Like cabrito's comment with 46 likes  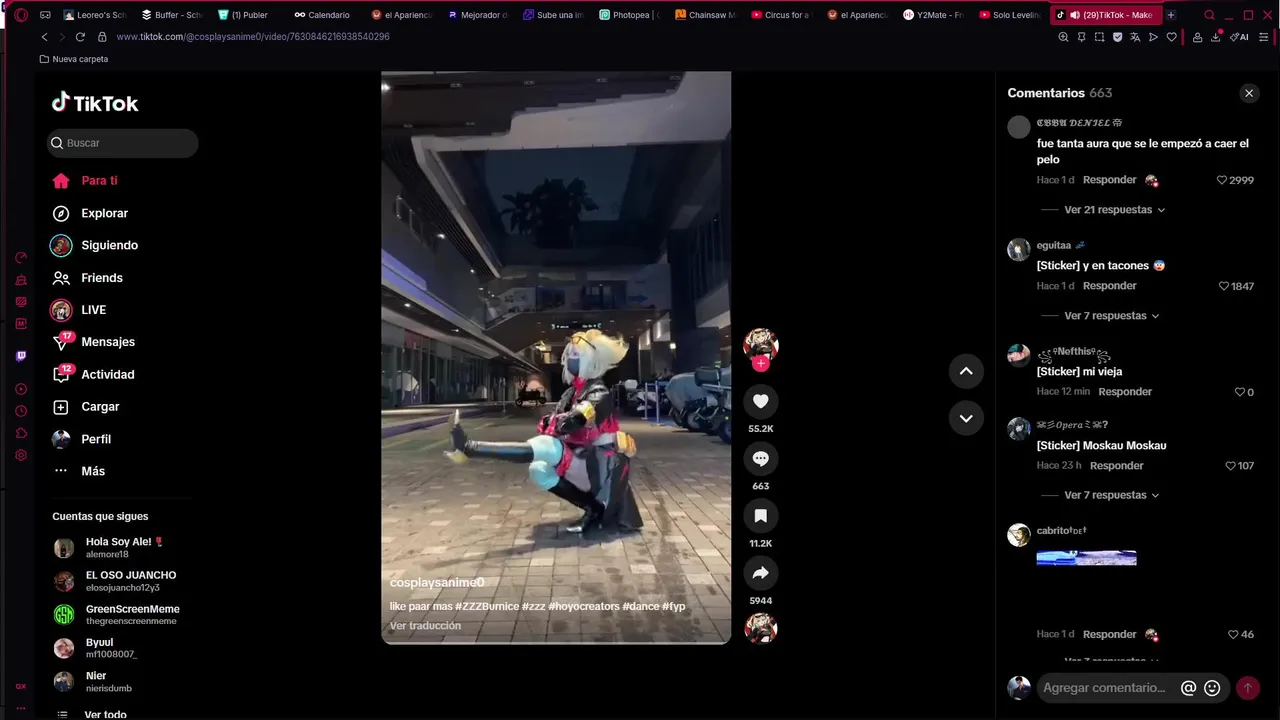pos(1233,634)
